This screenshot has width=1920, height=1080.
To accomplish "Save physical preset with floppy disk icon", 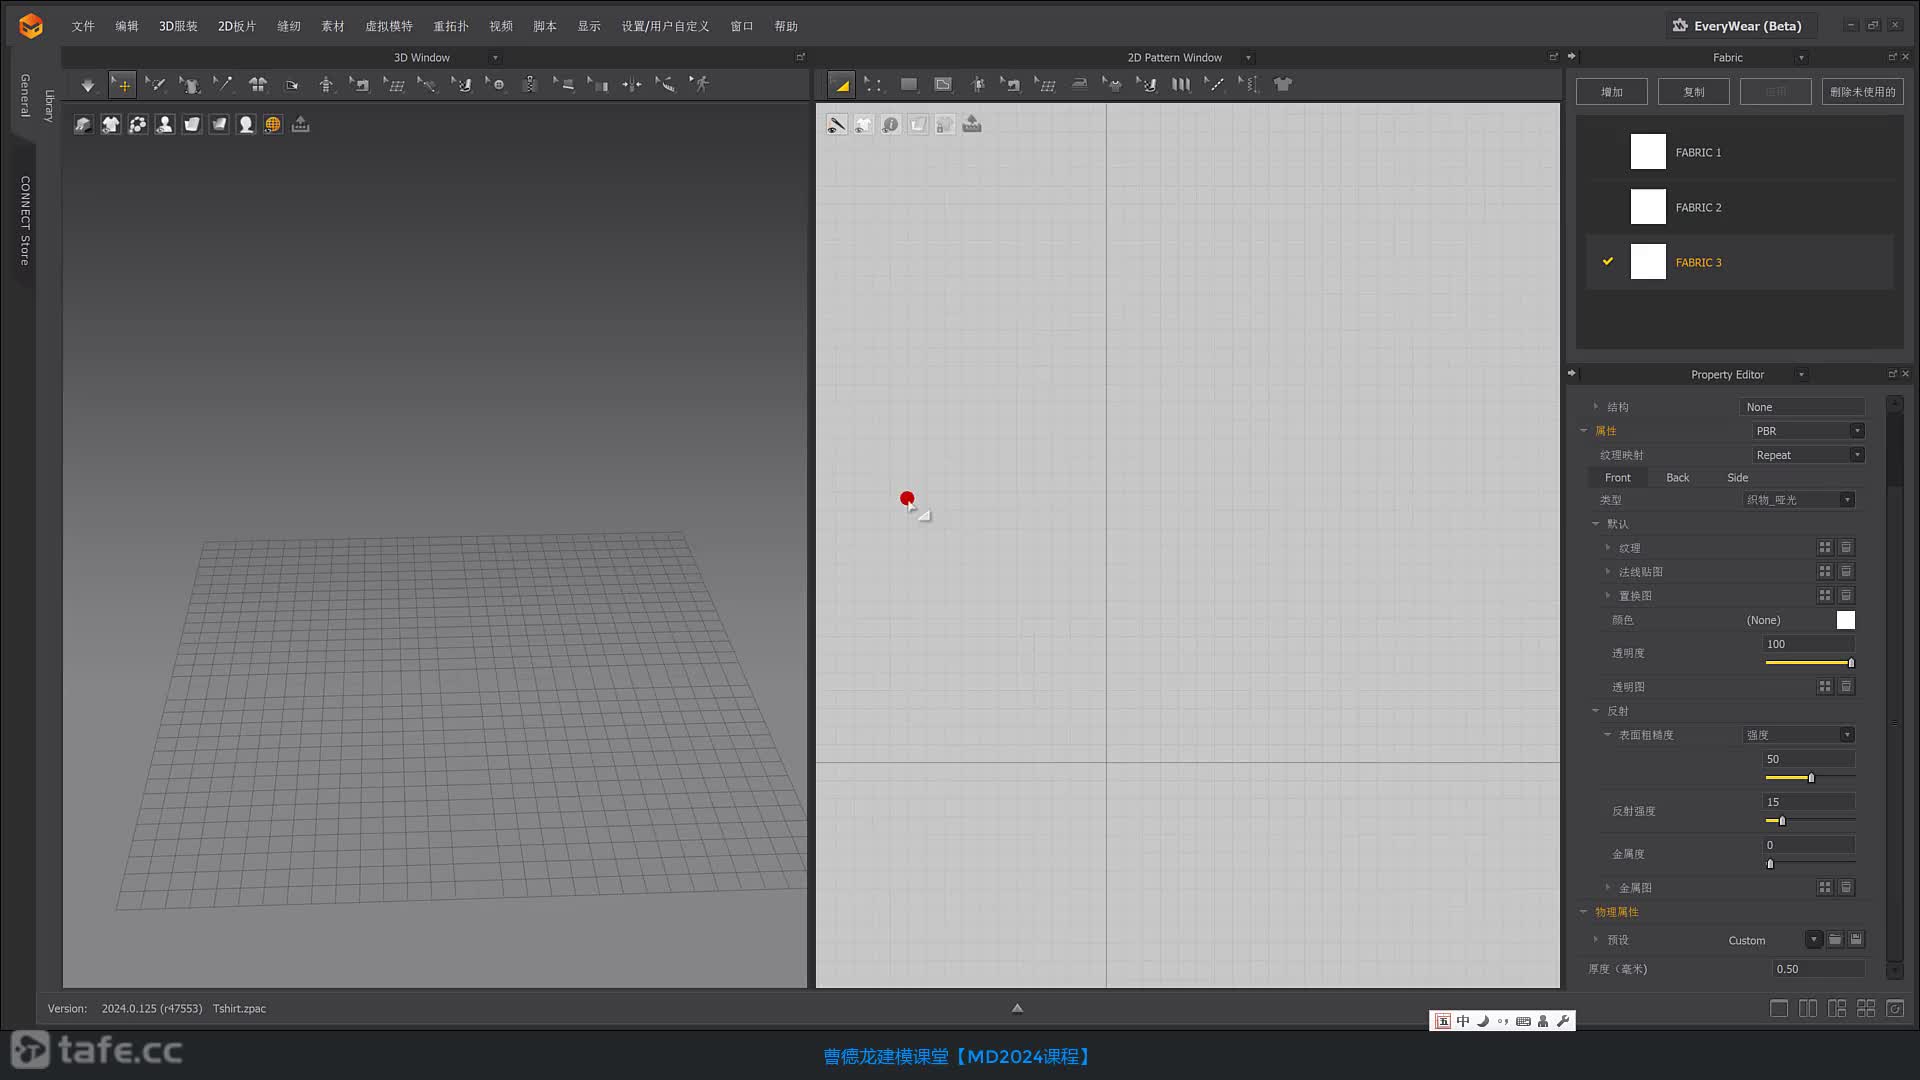I will [1856, 940].
